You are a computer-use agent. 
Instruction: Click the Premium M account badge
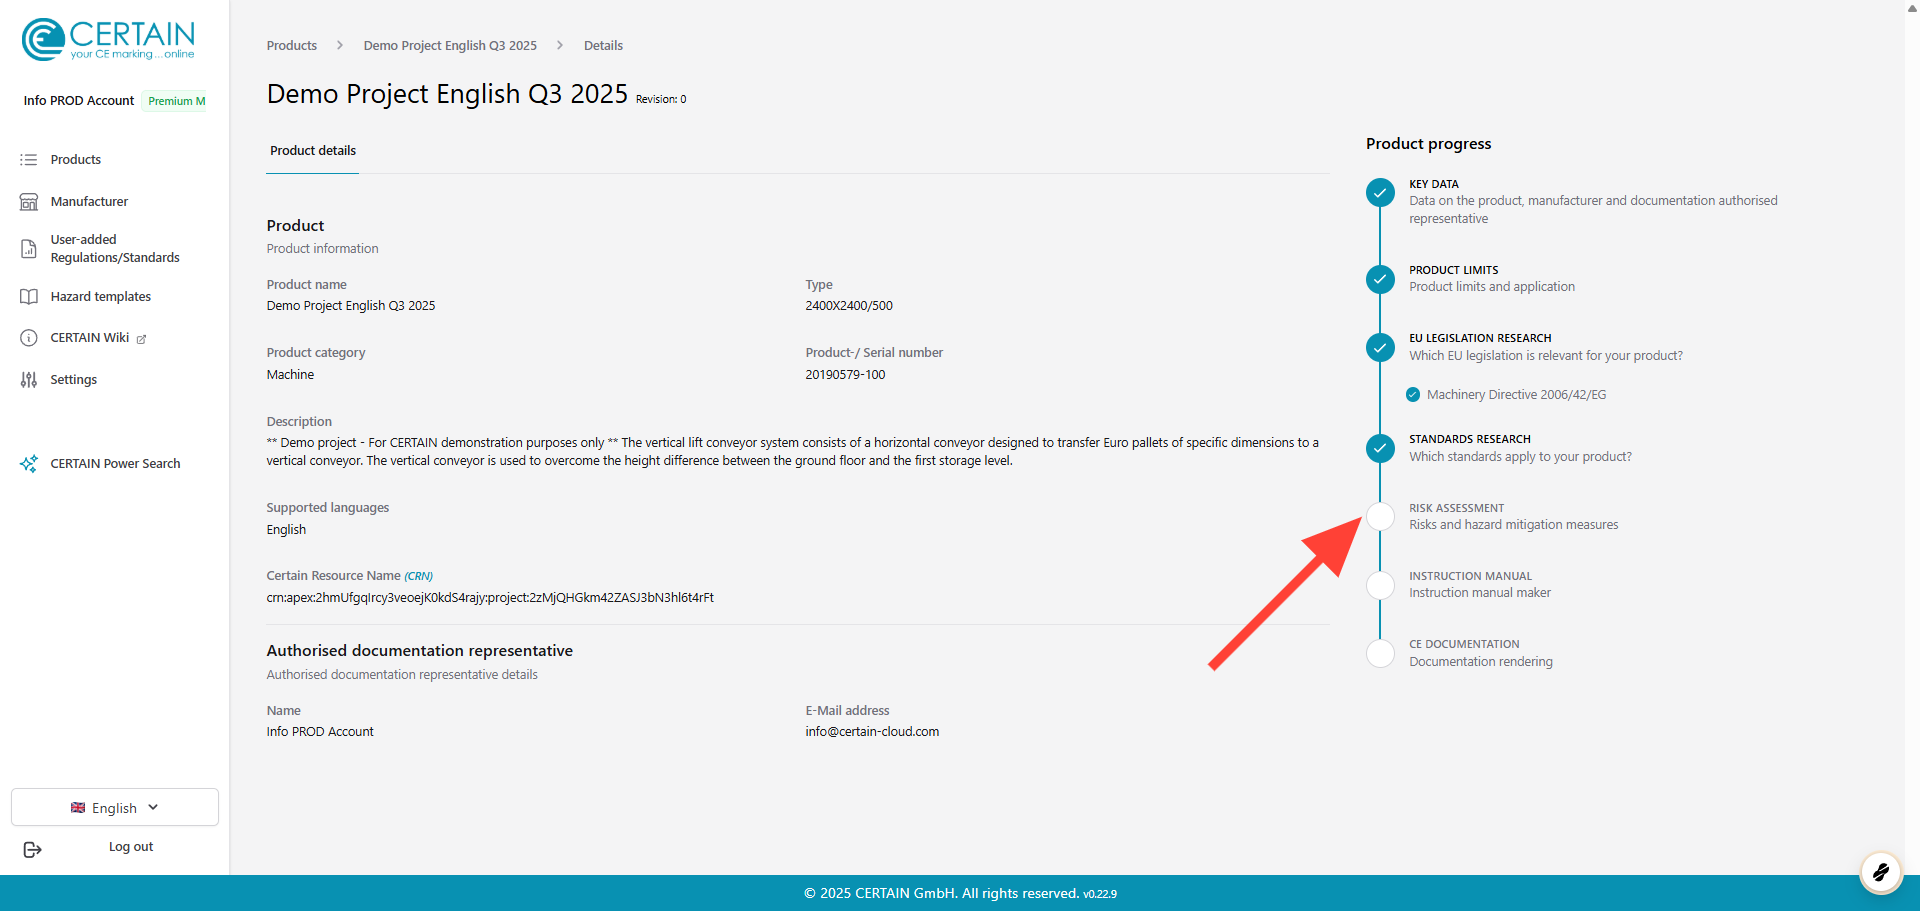[x=176, y=101]
